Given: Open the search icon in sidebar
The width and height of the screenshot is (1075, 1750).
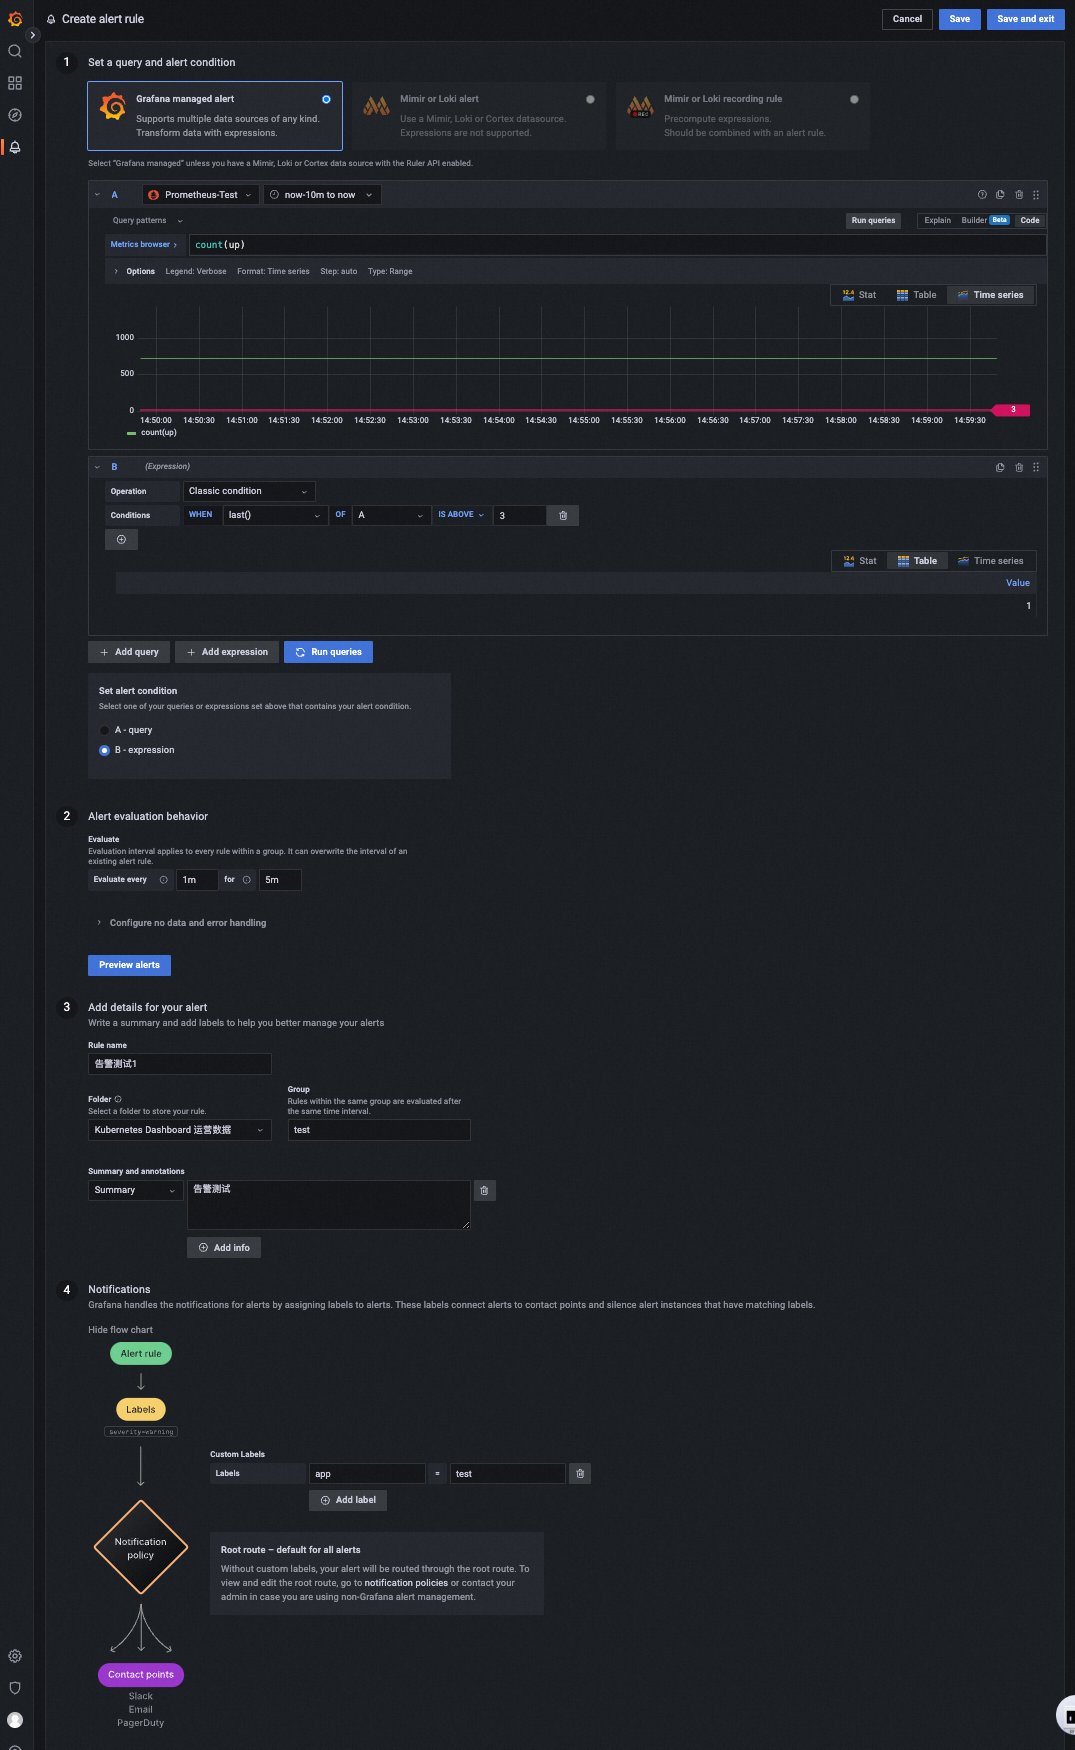Looking at the screenshot, I should tap(15, 51).
